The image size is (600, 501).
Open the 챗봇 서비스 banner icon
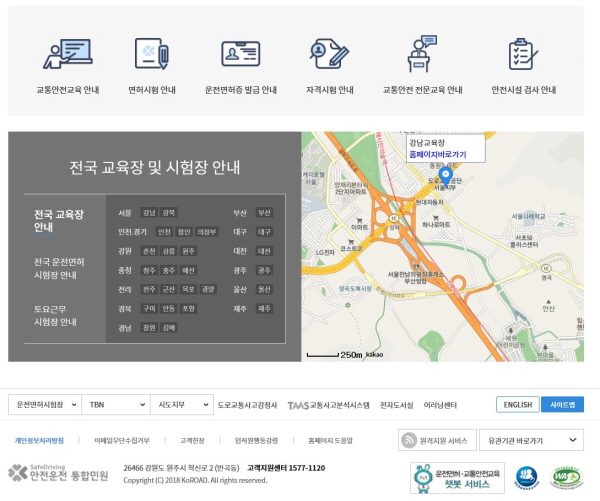click(457, 477)
